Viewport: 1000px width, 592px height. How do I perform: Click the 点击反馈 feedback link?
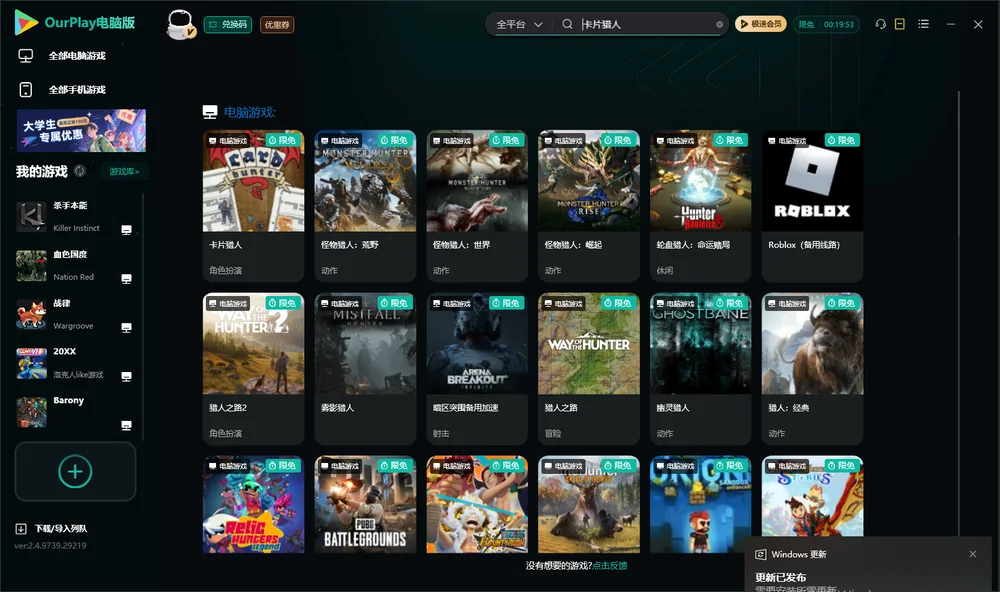610,565
